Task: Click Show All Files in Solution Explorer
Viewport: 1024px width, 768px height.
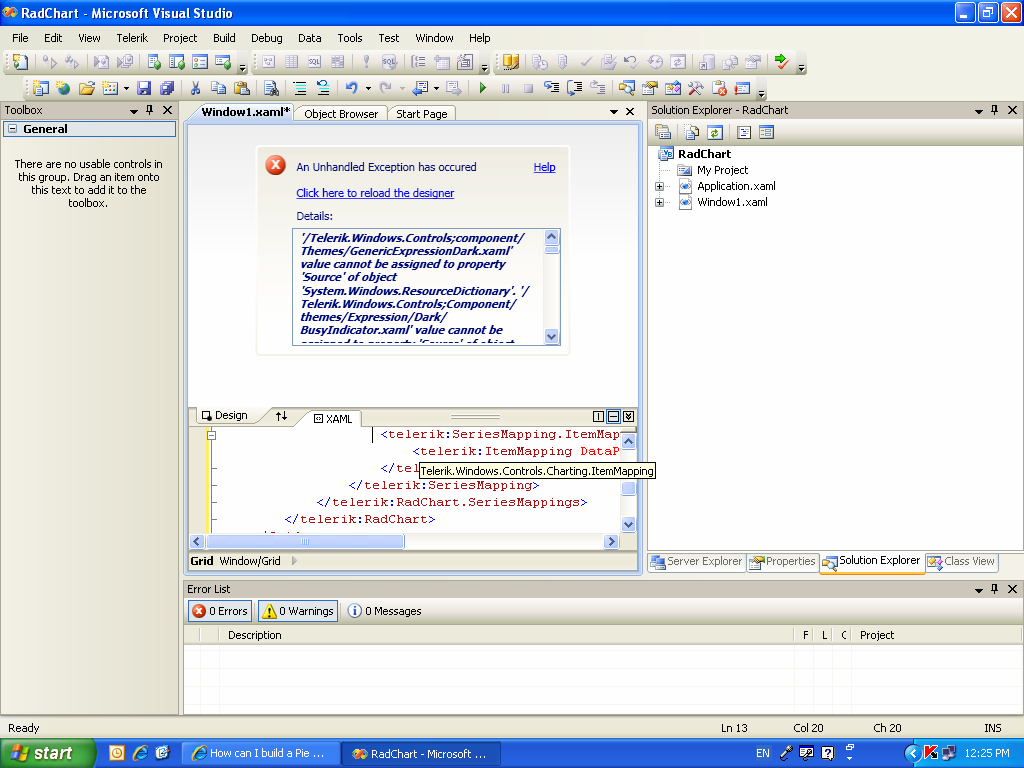Action: [x=692, y=133]
